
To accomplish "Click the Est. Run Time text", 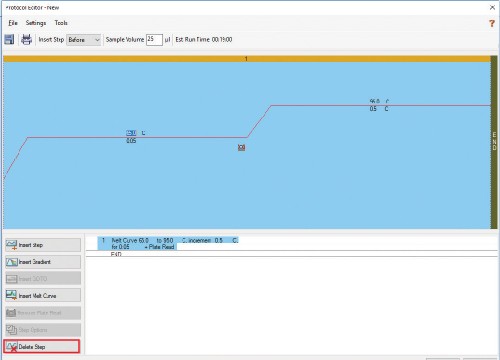I will (204, 39).
